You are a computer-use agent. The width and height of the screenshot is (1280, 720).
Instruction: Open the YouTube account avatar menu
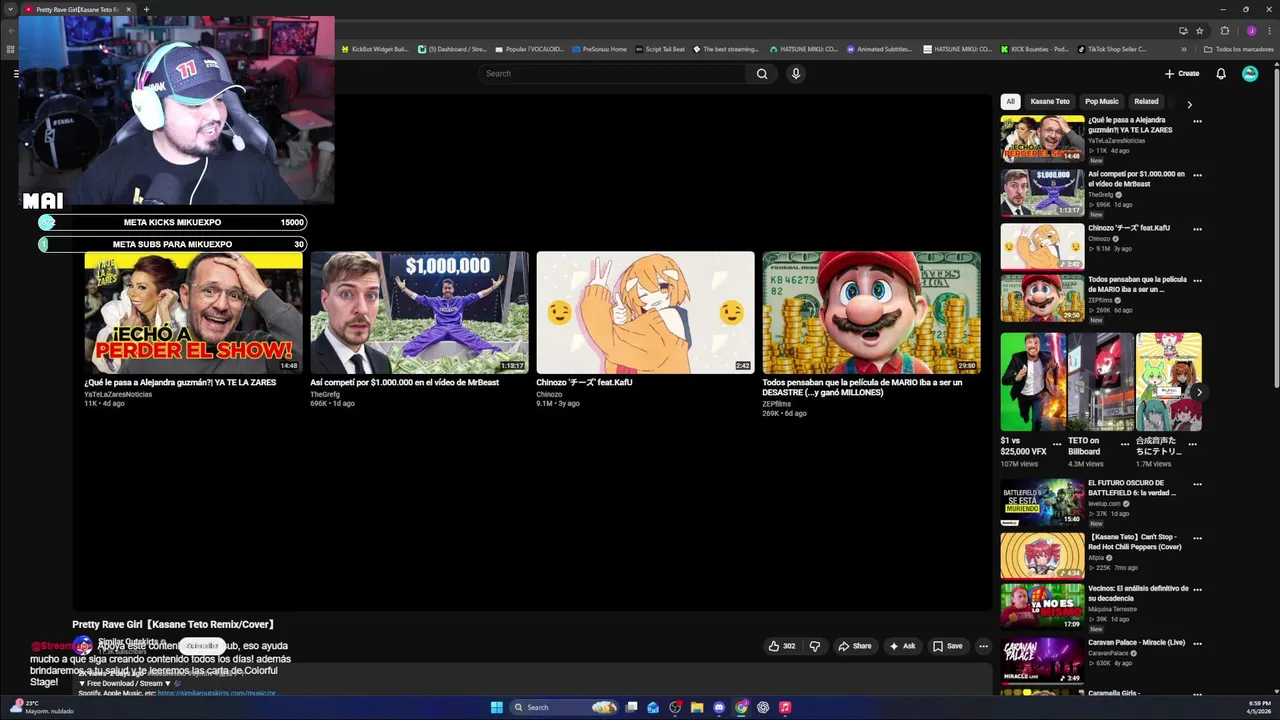pyautogui.click(x=1250, y=73)
